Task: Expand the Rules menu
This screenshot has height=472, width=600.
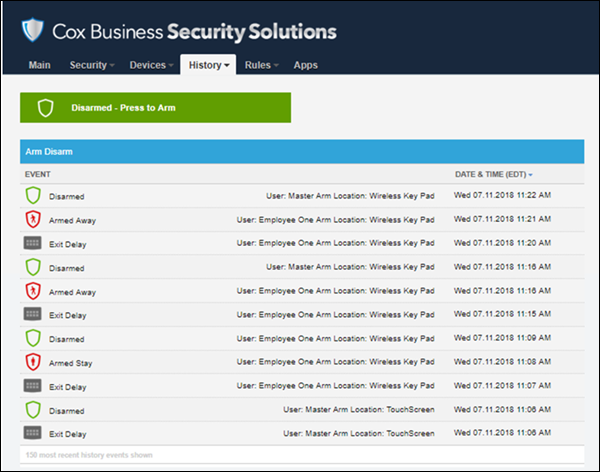Action: (x=261, y=65)
